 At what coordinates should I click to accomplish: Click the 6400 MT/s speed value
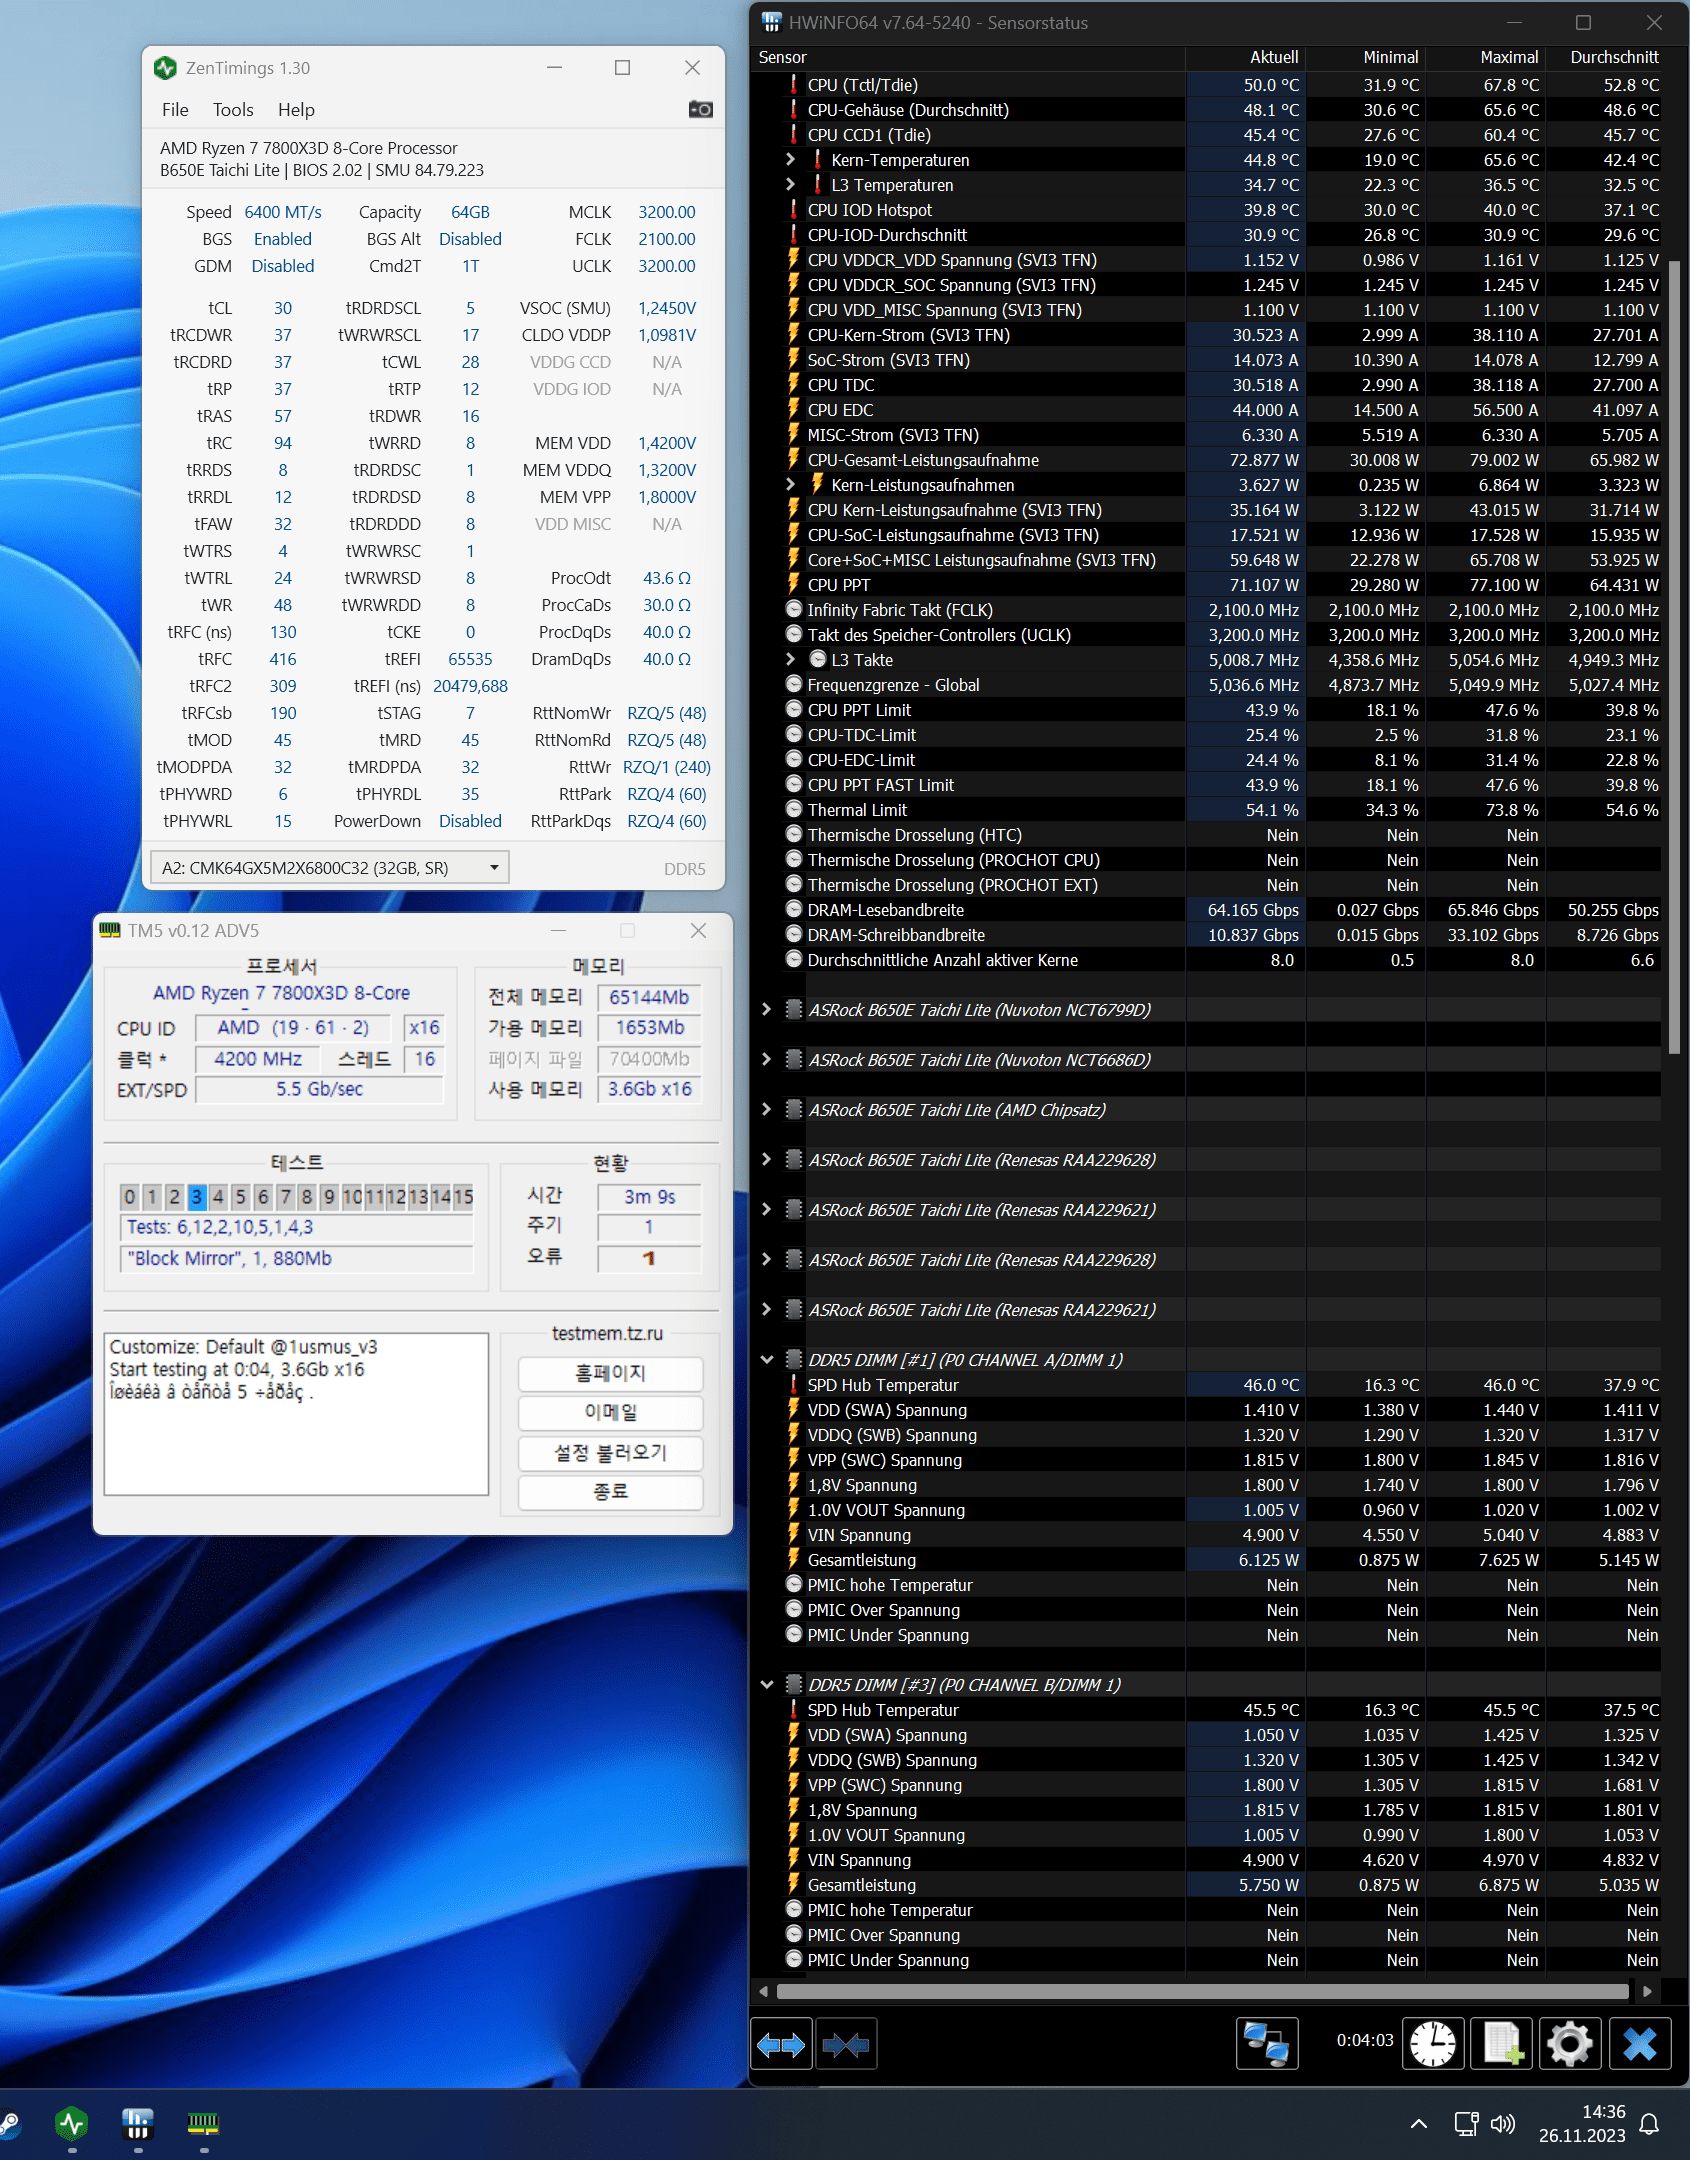[283, 212]
